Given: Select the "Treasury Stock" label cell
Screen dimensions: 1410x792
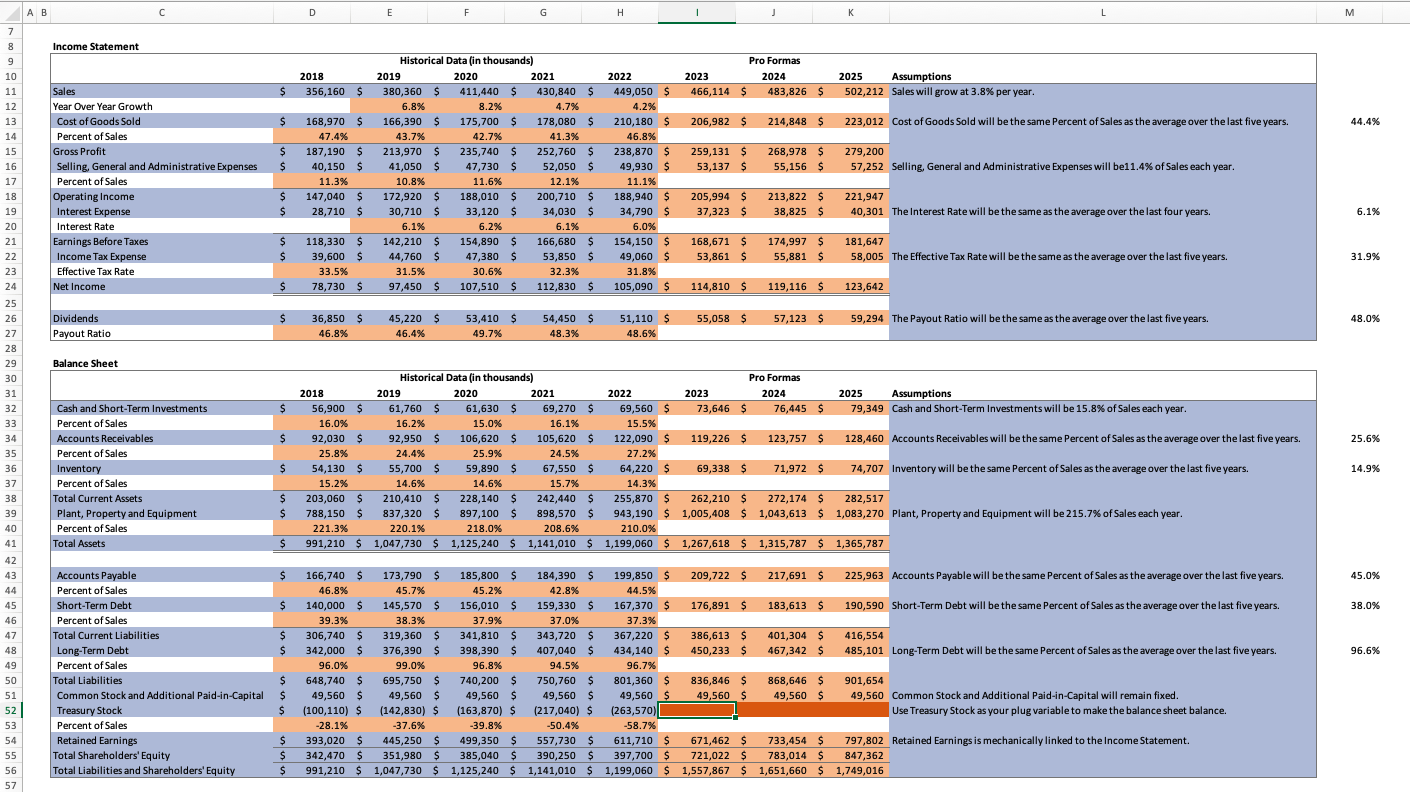Looking at the screenshot, I should 91,710.
